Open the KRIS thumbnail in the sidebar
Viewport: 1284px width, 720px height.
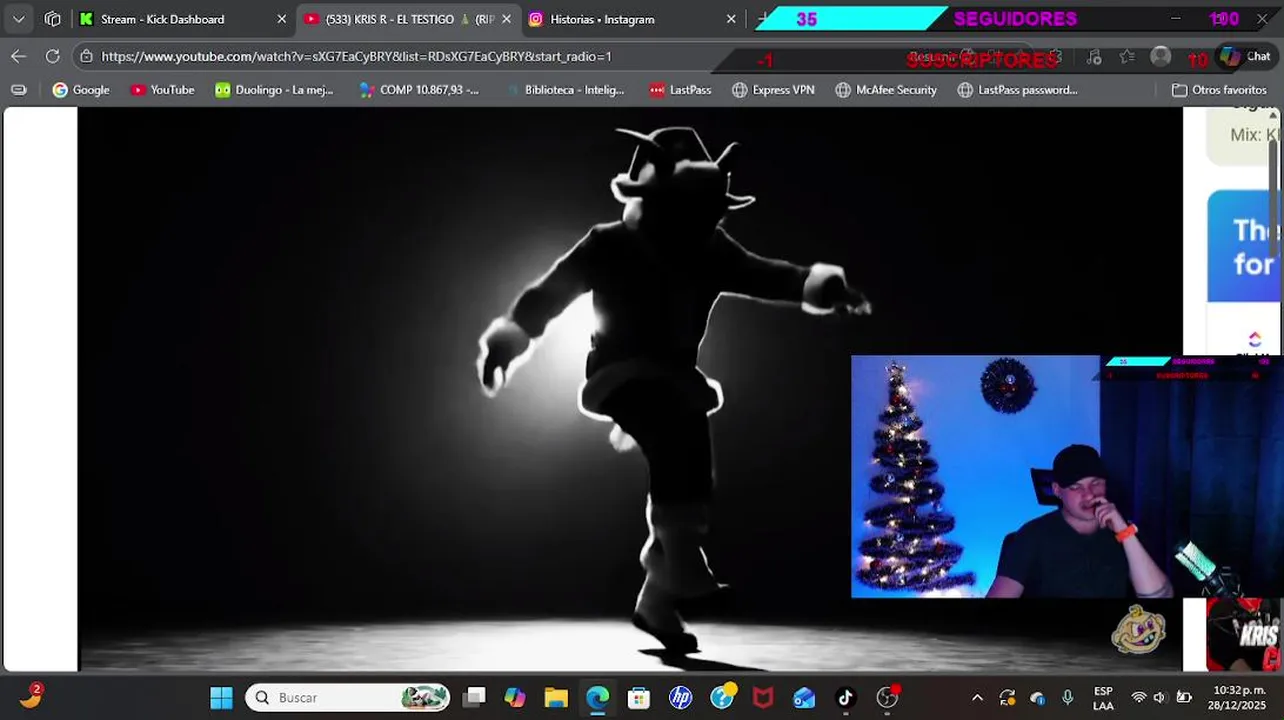pos(1244,634)
